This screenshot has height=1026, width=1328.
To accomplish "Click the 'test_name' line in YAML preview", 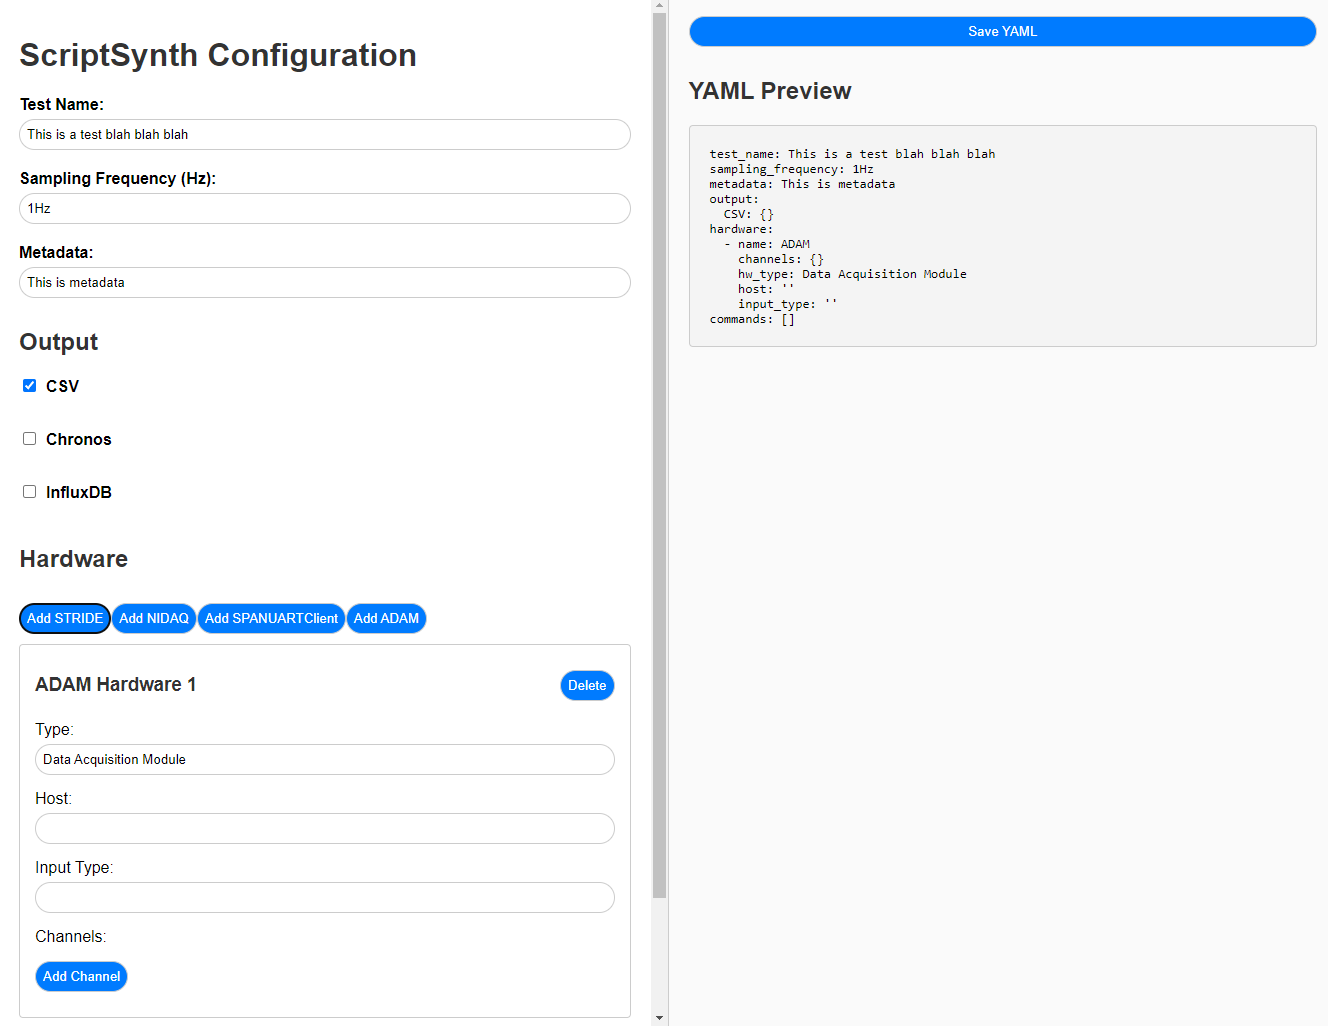I will [x=852, y=154].
